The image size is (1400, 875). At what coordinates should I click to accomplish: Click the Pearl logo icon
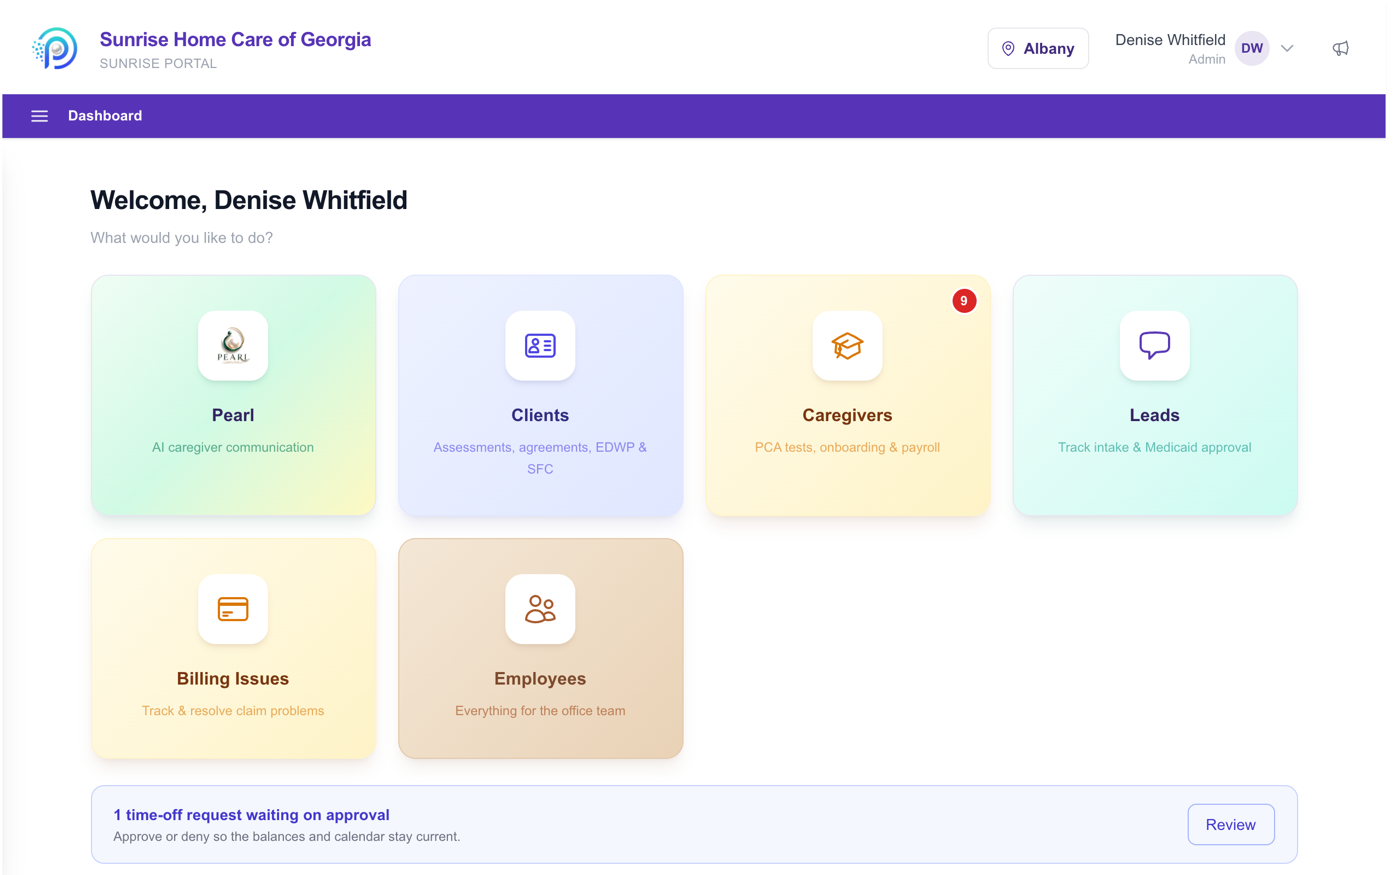tap(233, 346)
